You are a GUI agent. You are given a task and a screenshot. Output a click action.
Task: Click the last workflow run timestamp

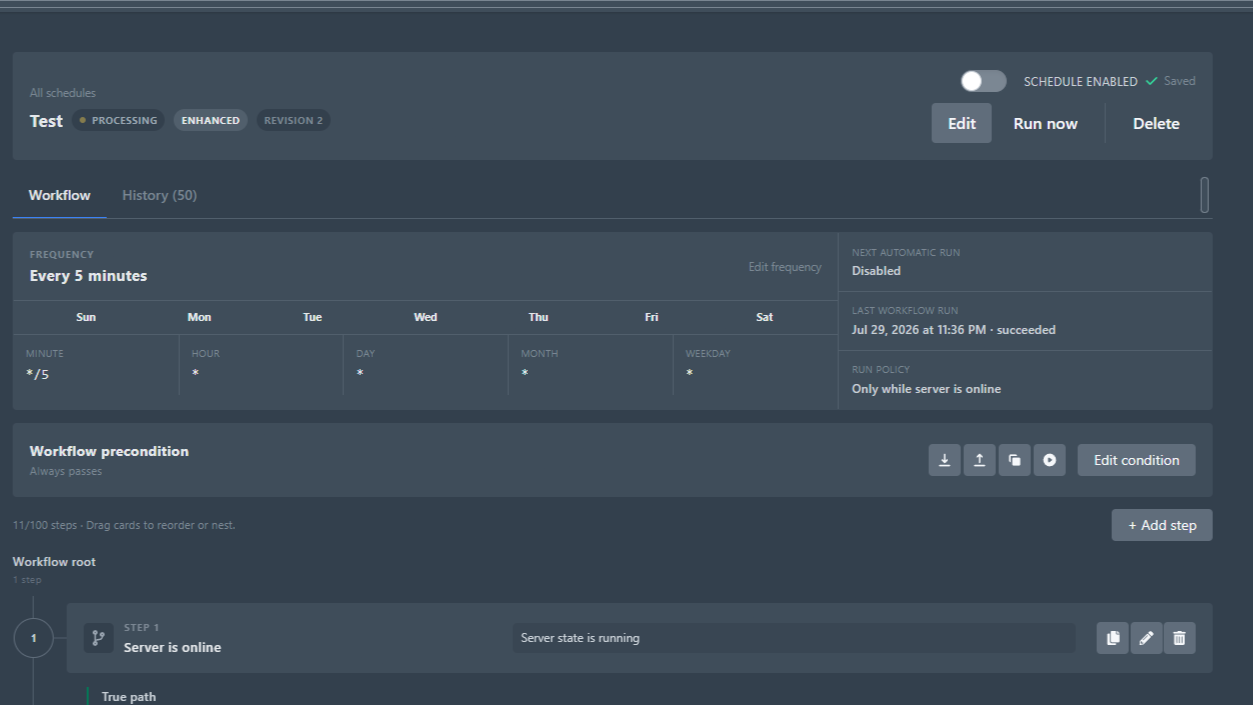coord(953,330)
